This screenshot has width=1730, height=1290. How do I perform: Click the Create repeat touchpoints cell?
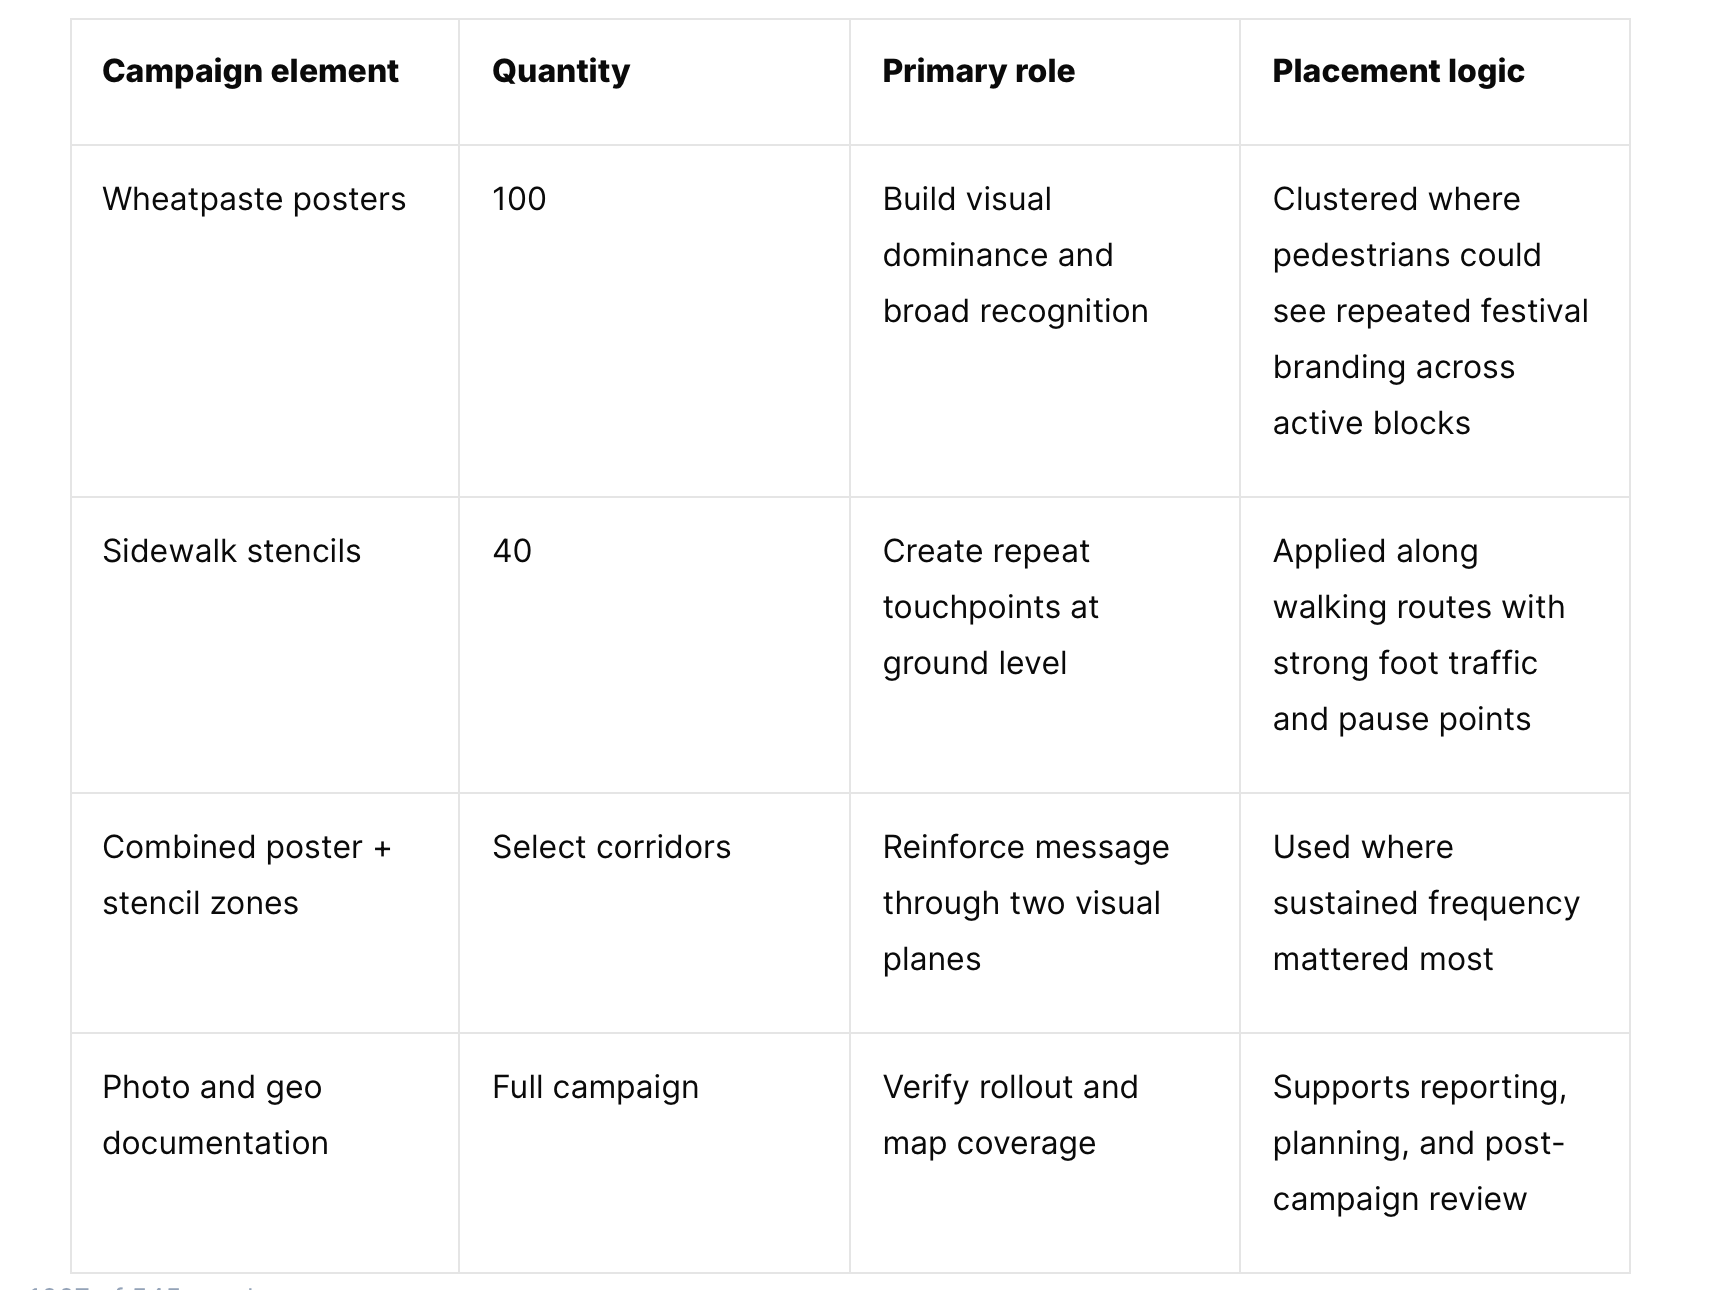1045,645
